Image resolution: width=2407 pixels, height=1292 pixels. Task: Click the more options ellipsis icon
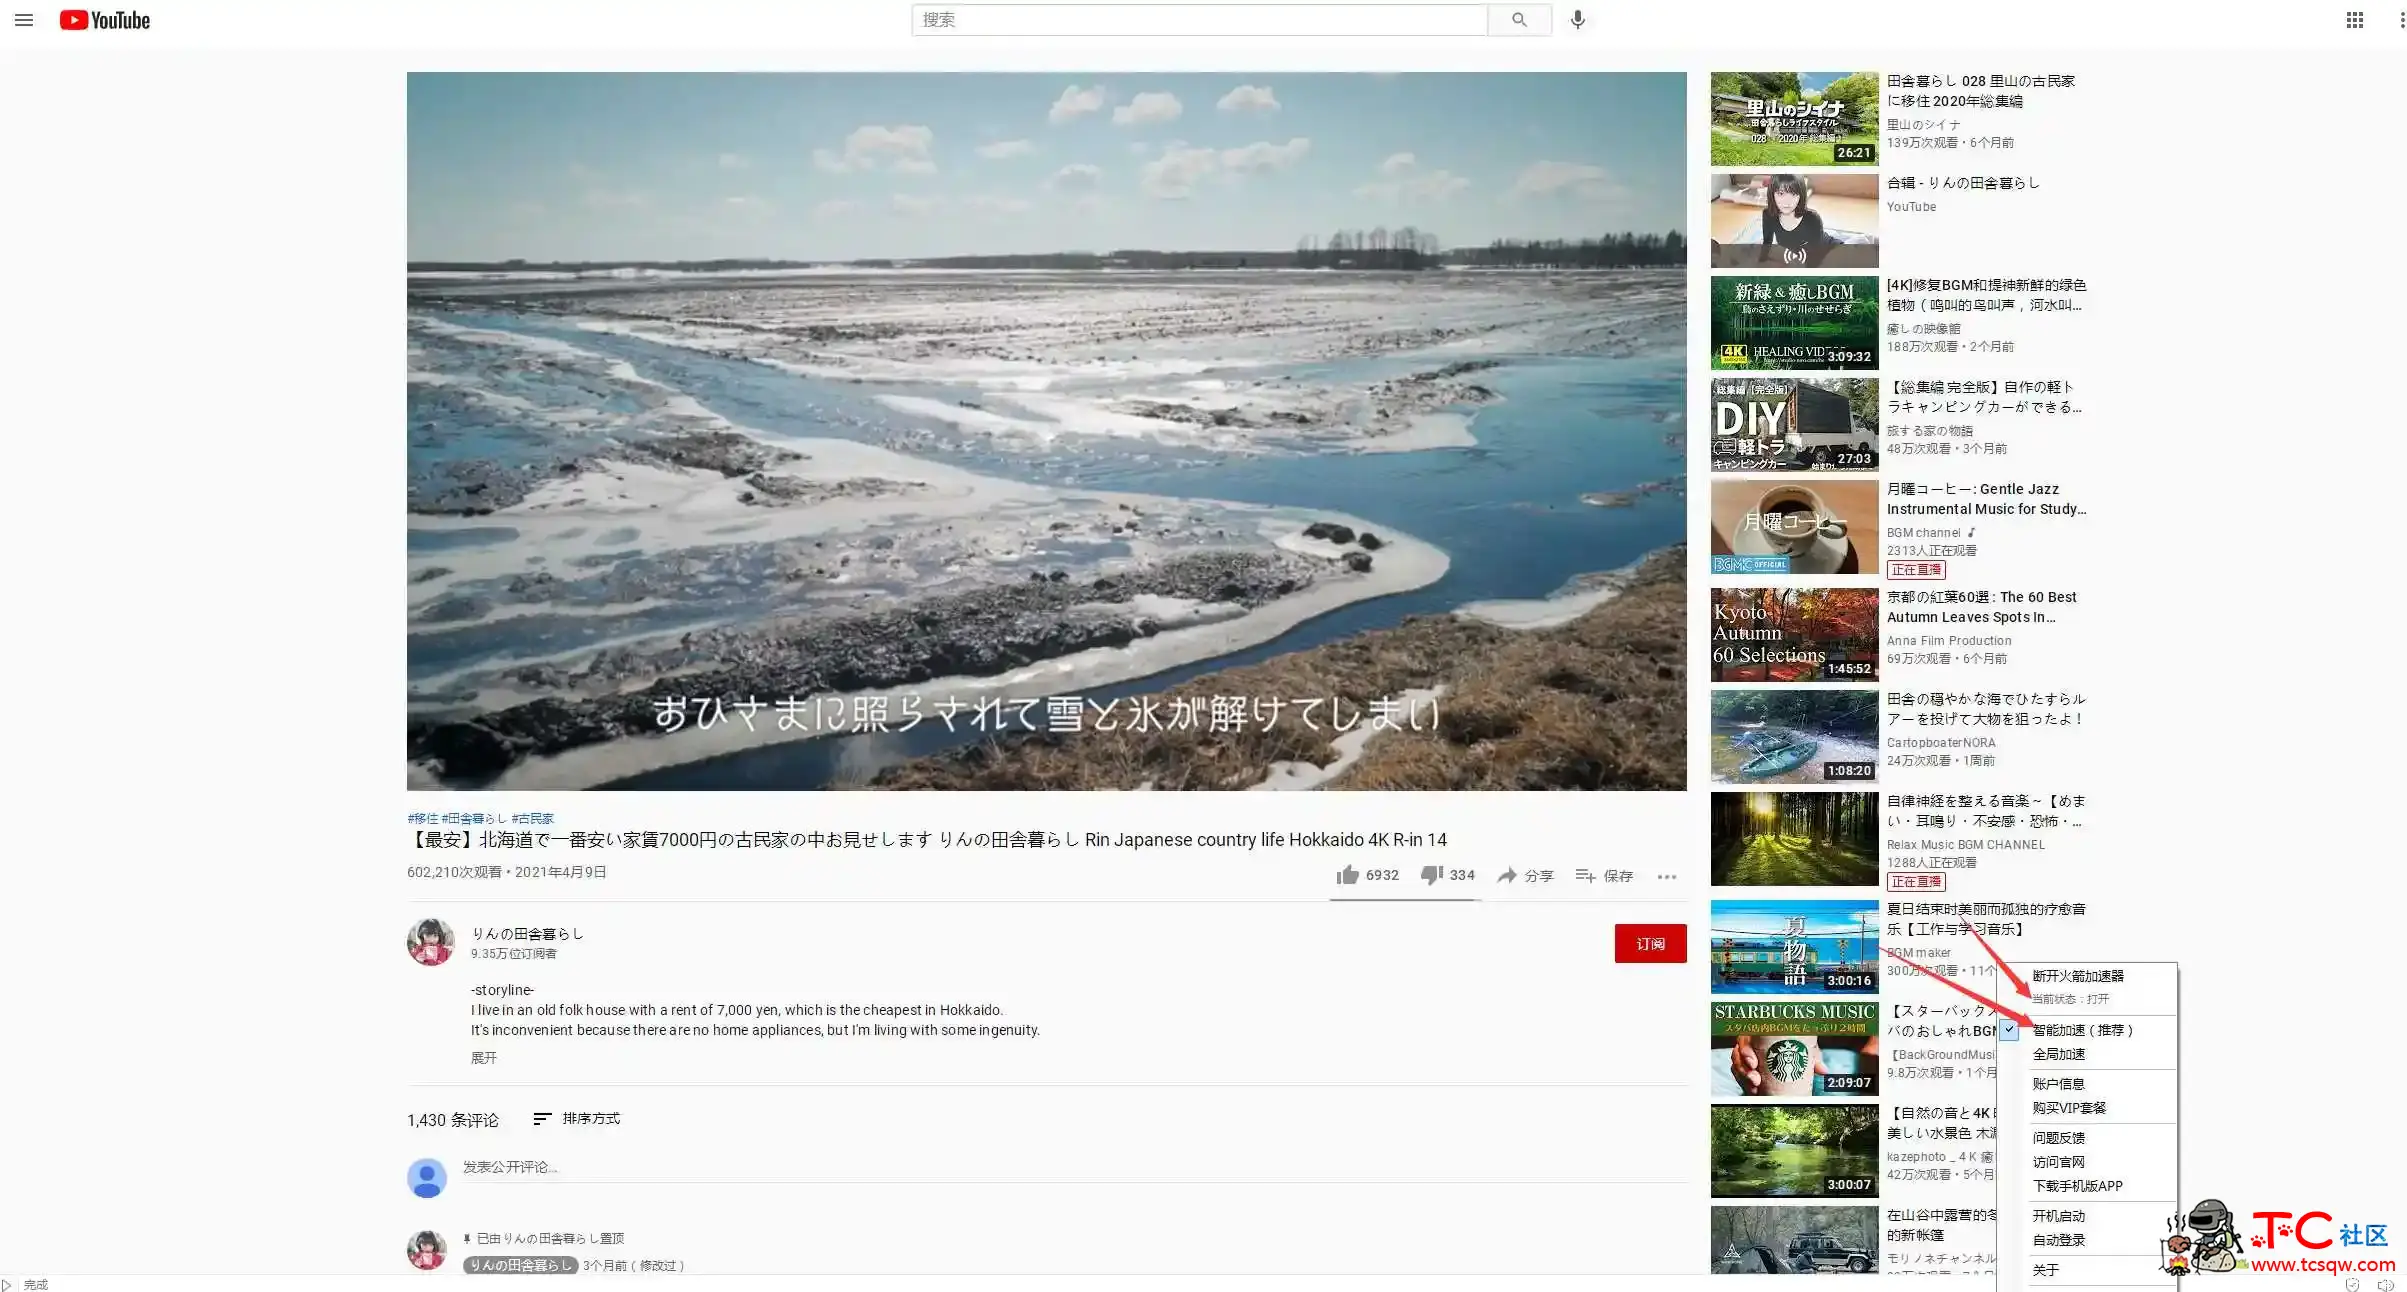tap(1667, 875)
